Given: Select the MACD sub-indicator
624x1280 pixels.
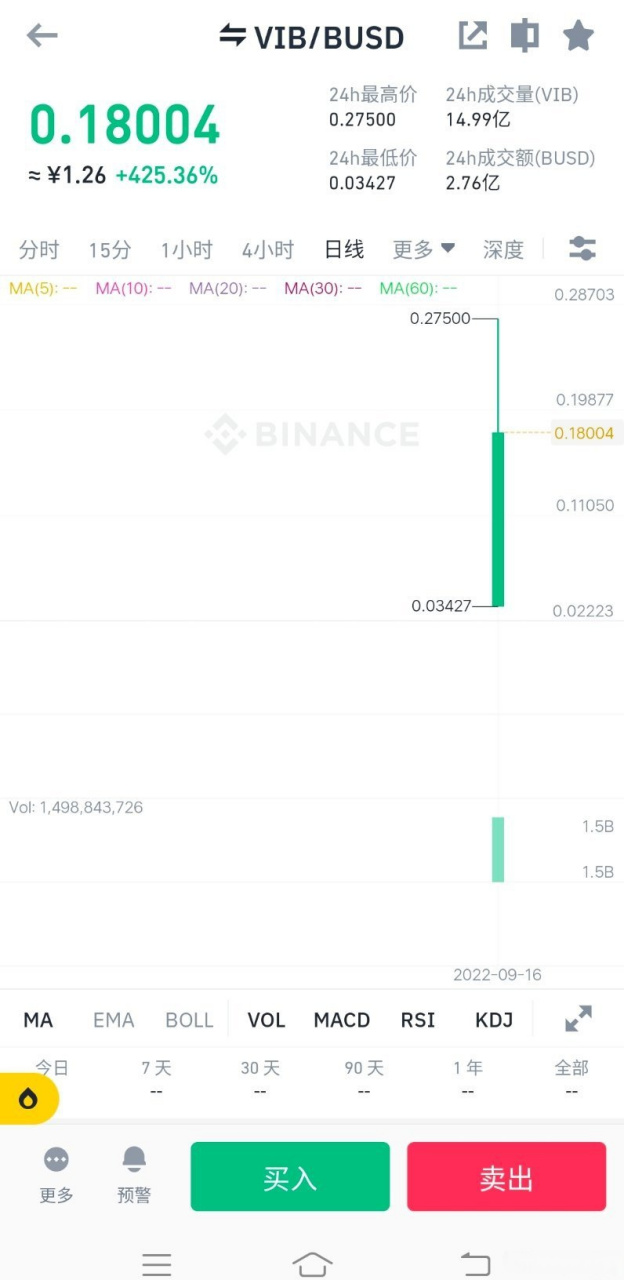Looking at the screenshot, I should click(342, 1020).
